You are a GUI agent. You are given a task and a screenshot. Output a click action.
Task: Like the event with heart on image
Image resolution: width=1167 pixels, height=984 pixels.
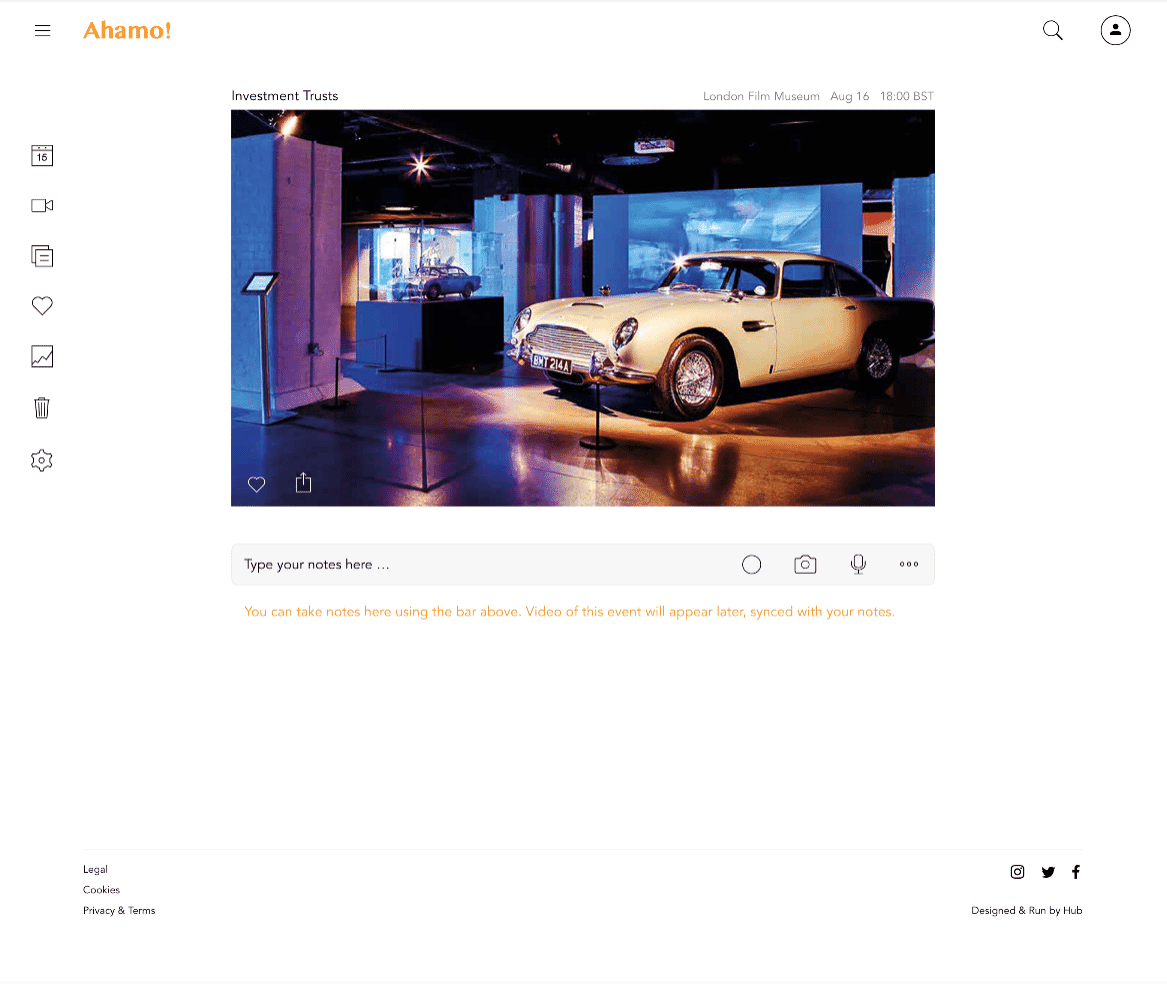coord(257,485)
